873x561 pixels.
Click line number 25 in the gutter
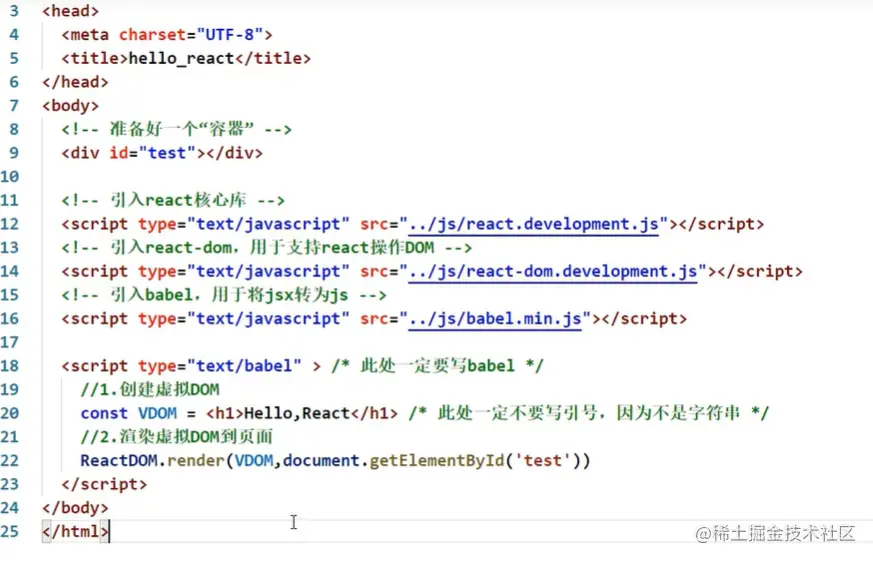pyautogui.click(x=9, y=532)
